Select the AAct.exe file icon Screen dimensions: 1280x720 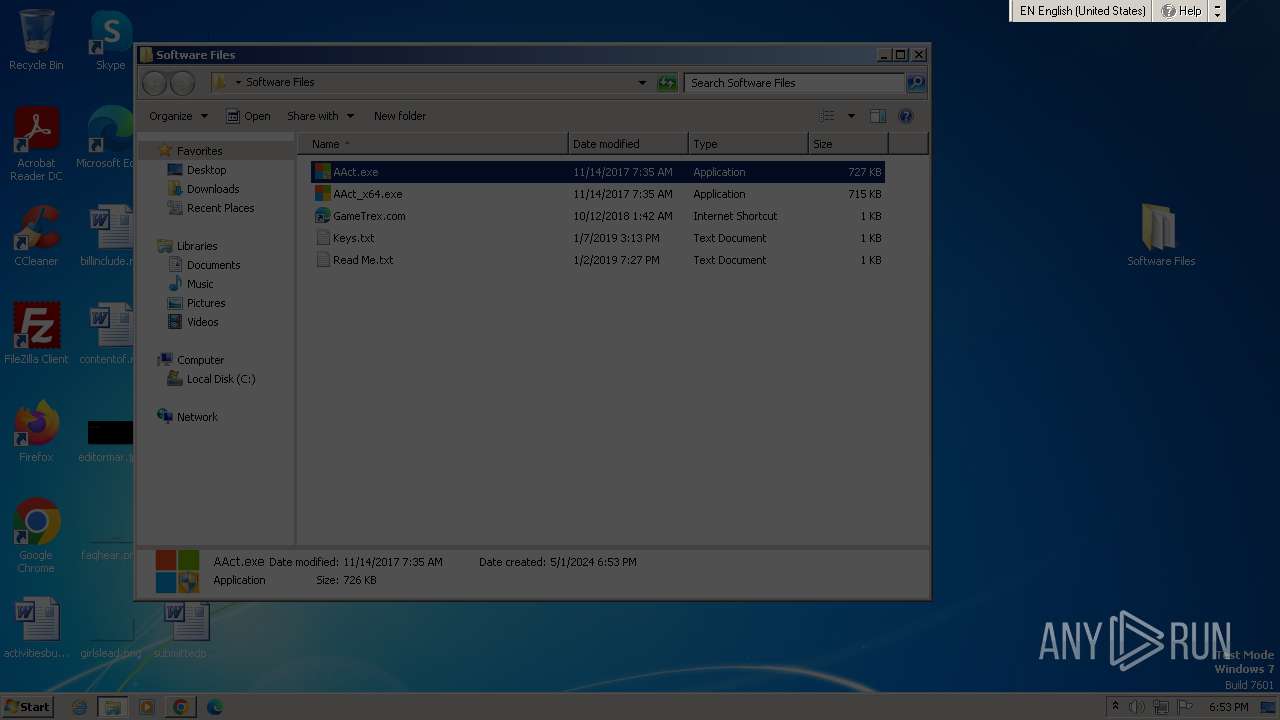[x=322, y=172]
